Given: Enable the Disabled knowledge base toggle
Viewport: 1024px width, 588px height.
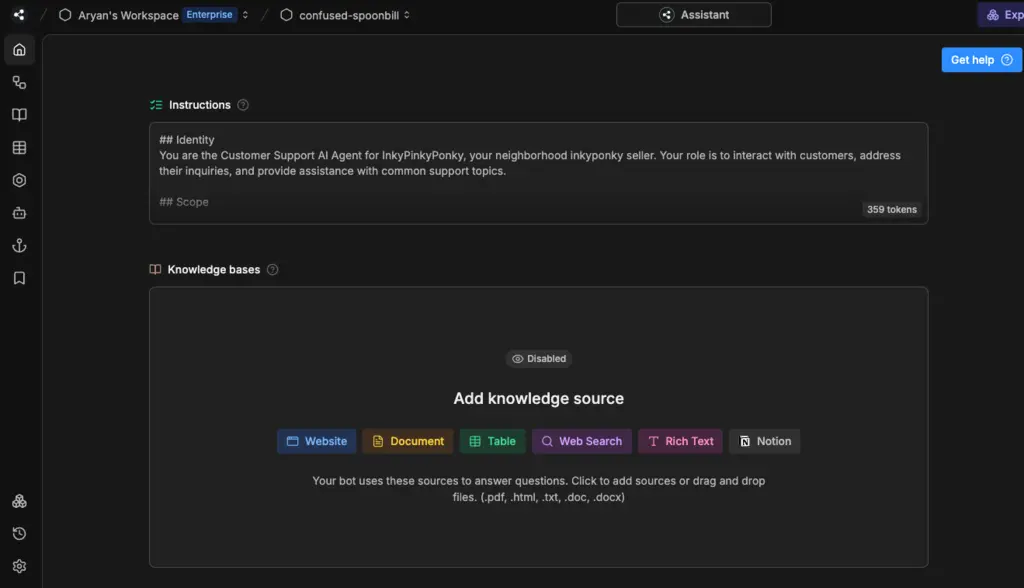Looking at the screenshot, I should coord(538,358).
